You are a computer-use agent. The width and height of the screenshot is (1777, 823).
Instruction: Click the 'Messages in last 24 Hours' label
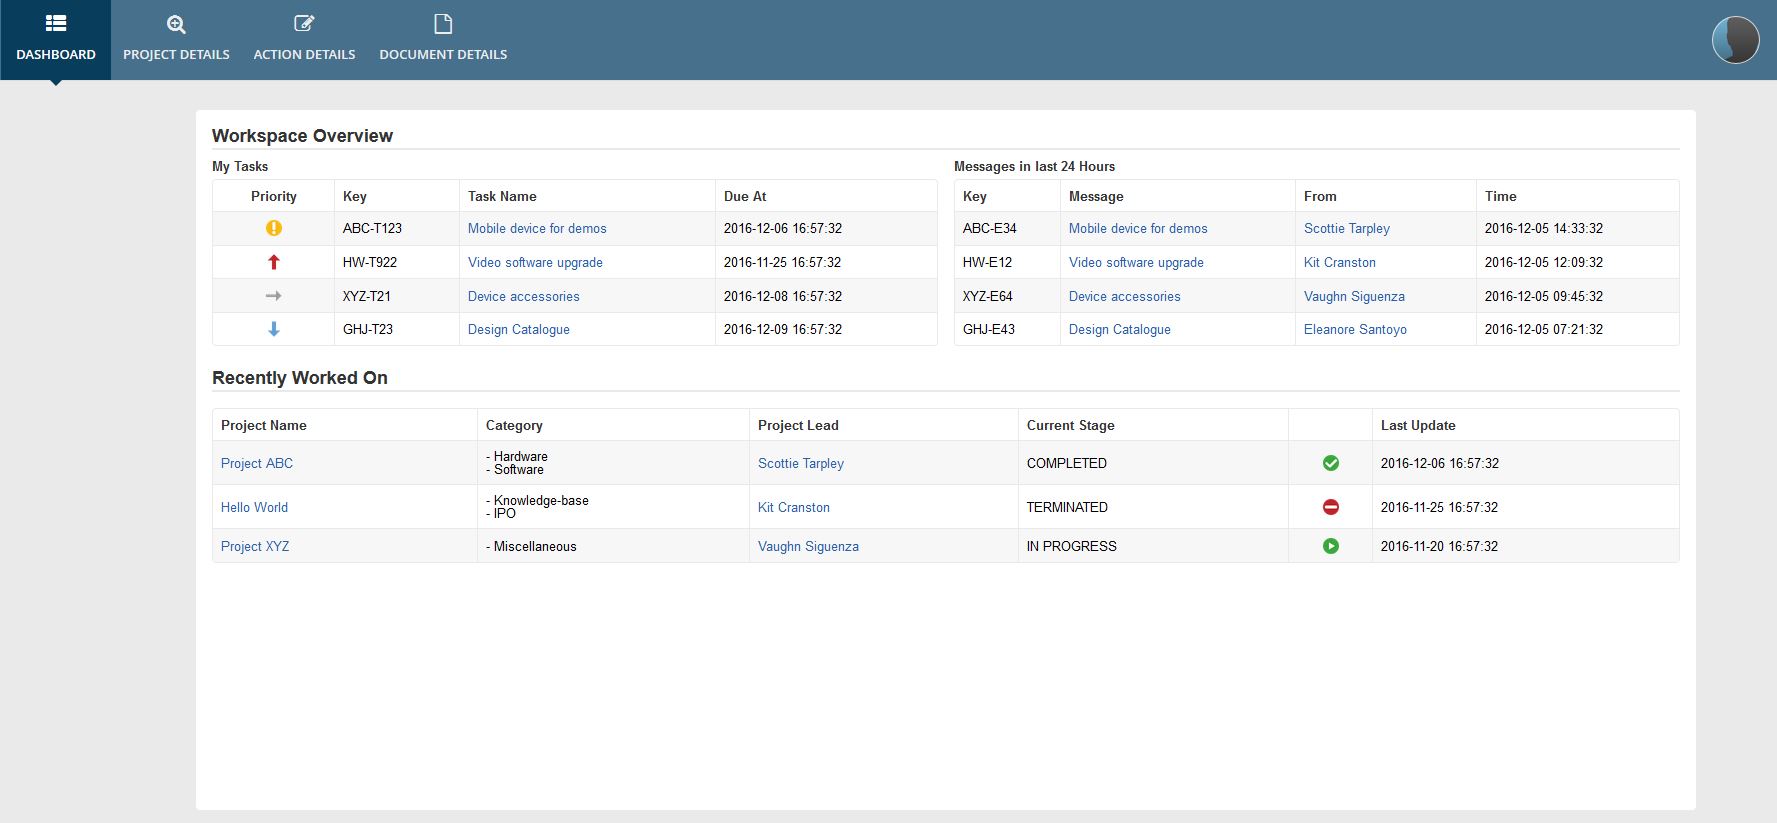pyautogui.click(x=1034, y=166)
